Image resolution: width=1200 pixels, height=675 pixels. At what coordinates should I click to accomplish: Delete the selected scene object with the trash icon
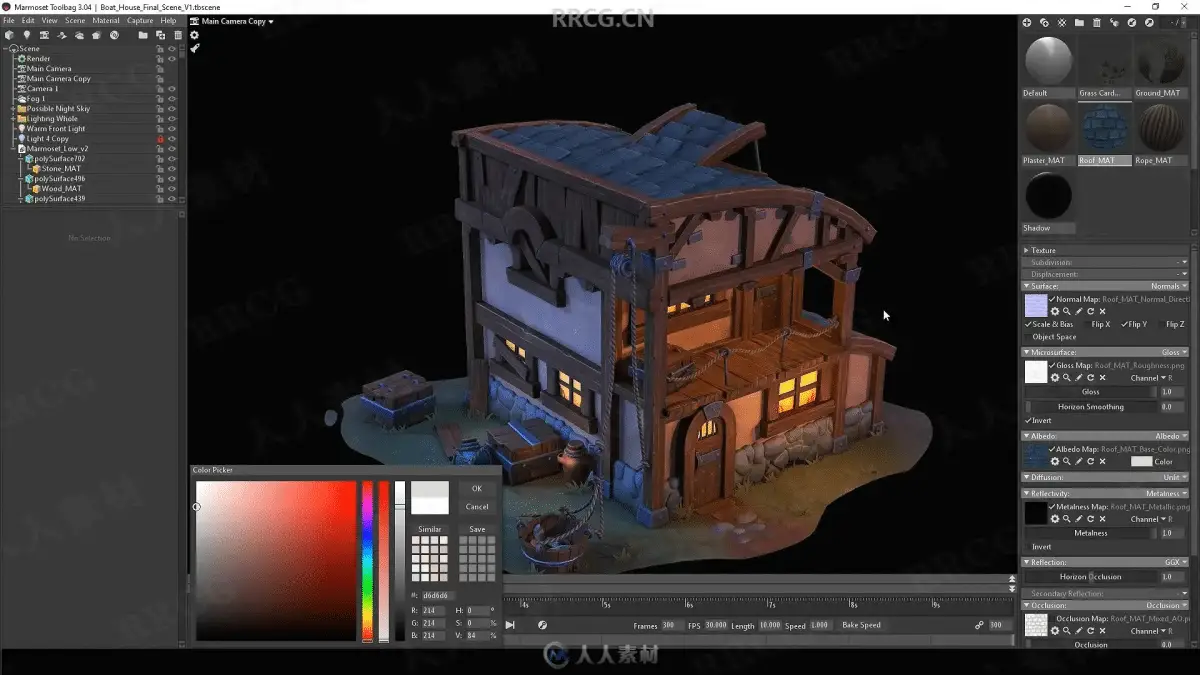178,35
